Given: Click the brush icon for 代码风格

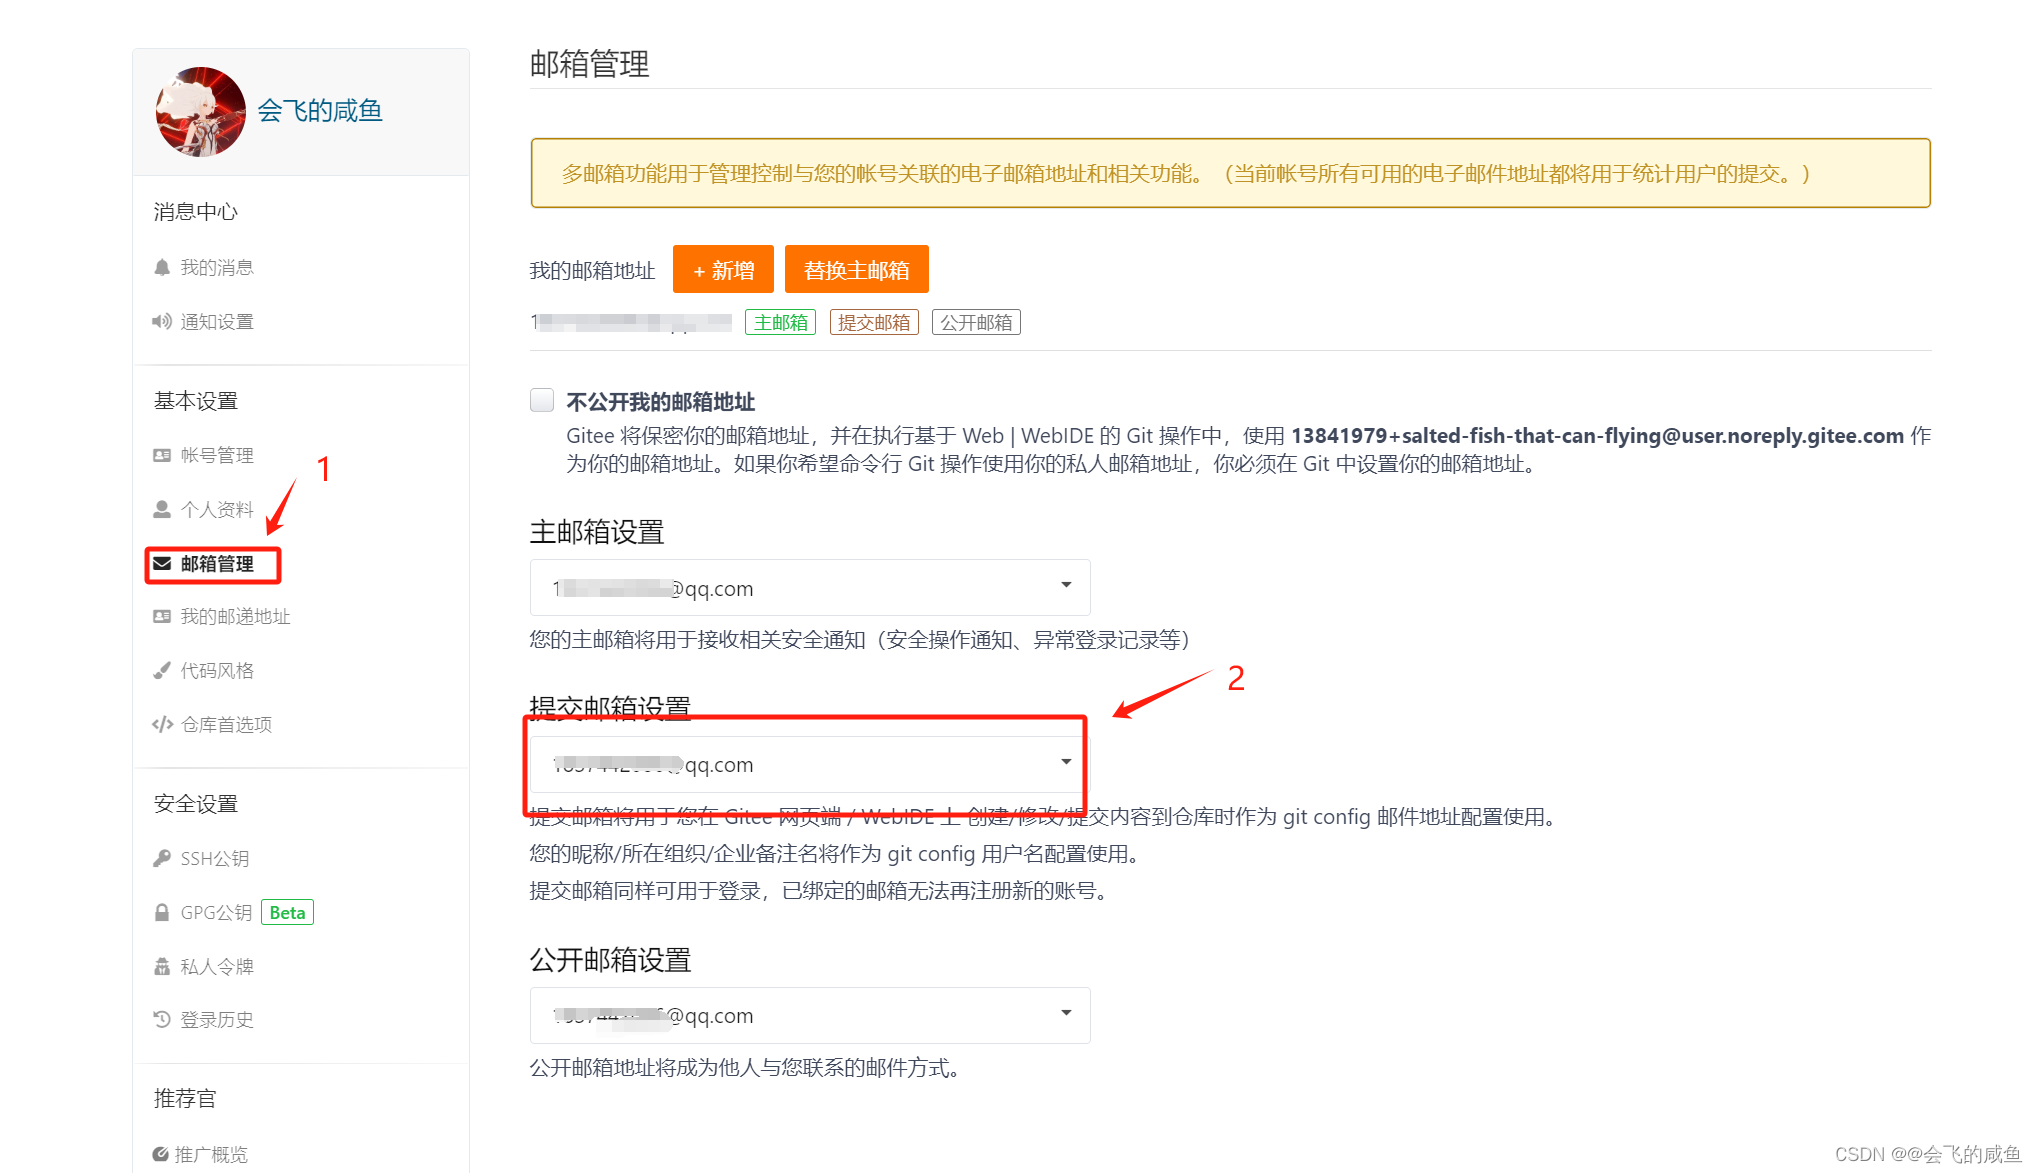Looking at the screenshot, I should (x=161, y=670).
